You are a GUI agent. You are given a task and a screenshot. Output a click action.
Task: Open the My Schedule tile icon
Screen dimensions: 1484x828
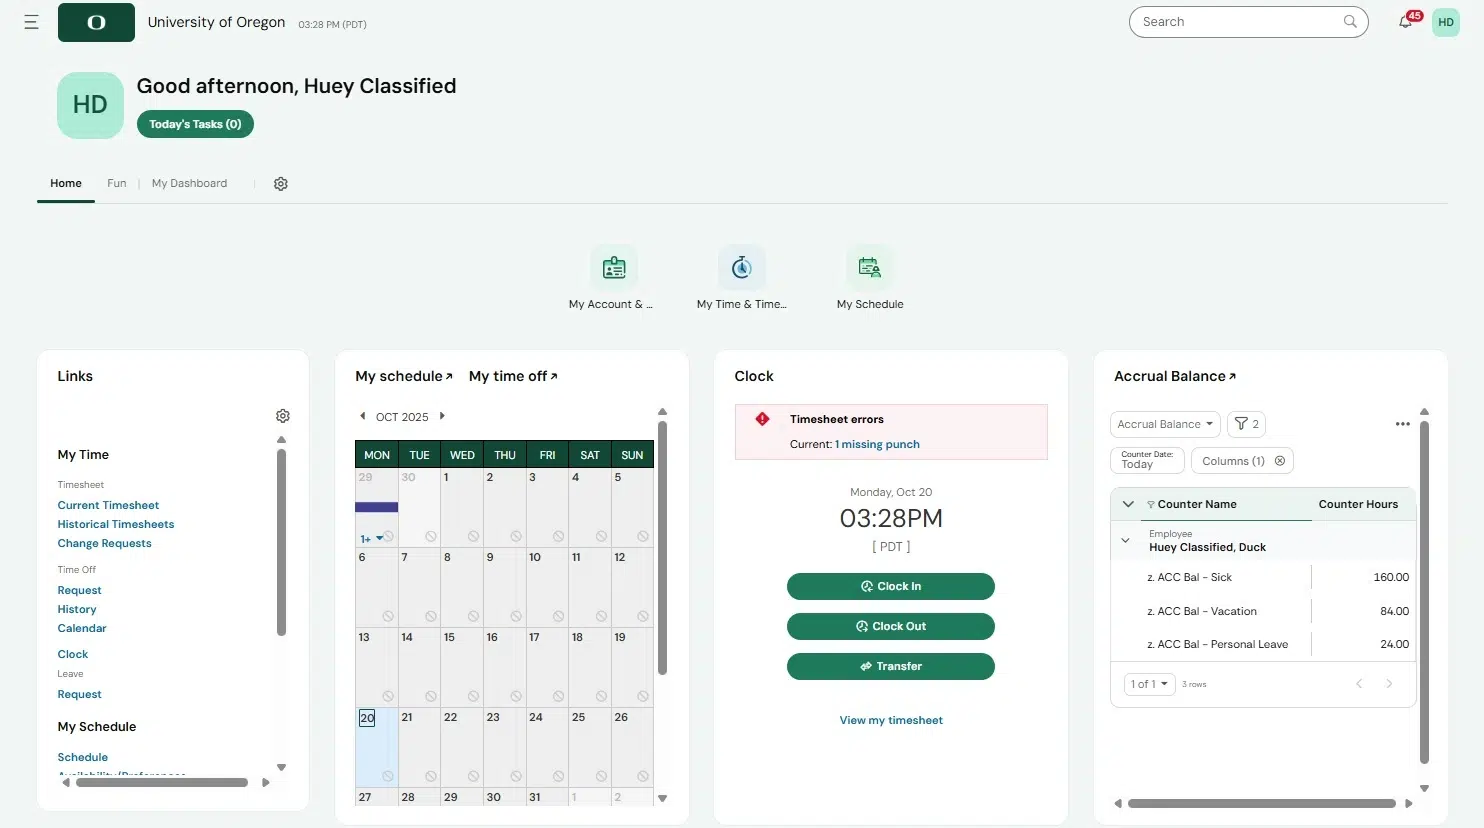coord(869,268)
